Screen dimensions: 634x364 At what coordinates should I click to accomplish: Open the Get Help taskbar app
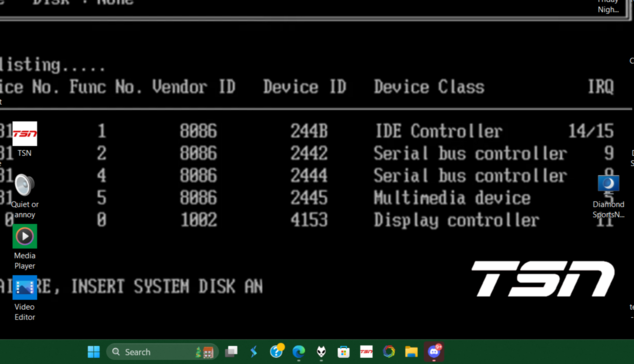(277, 351)
